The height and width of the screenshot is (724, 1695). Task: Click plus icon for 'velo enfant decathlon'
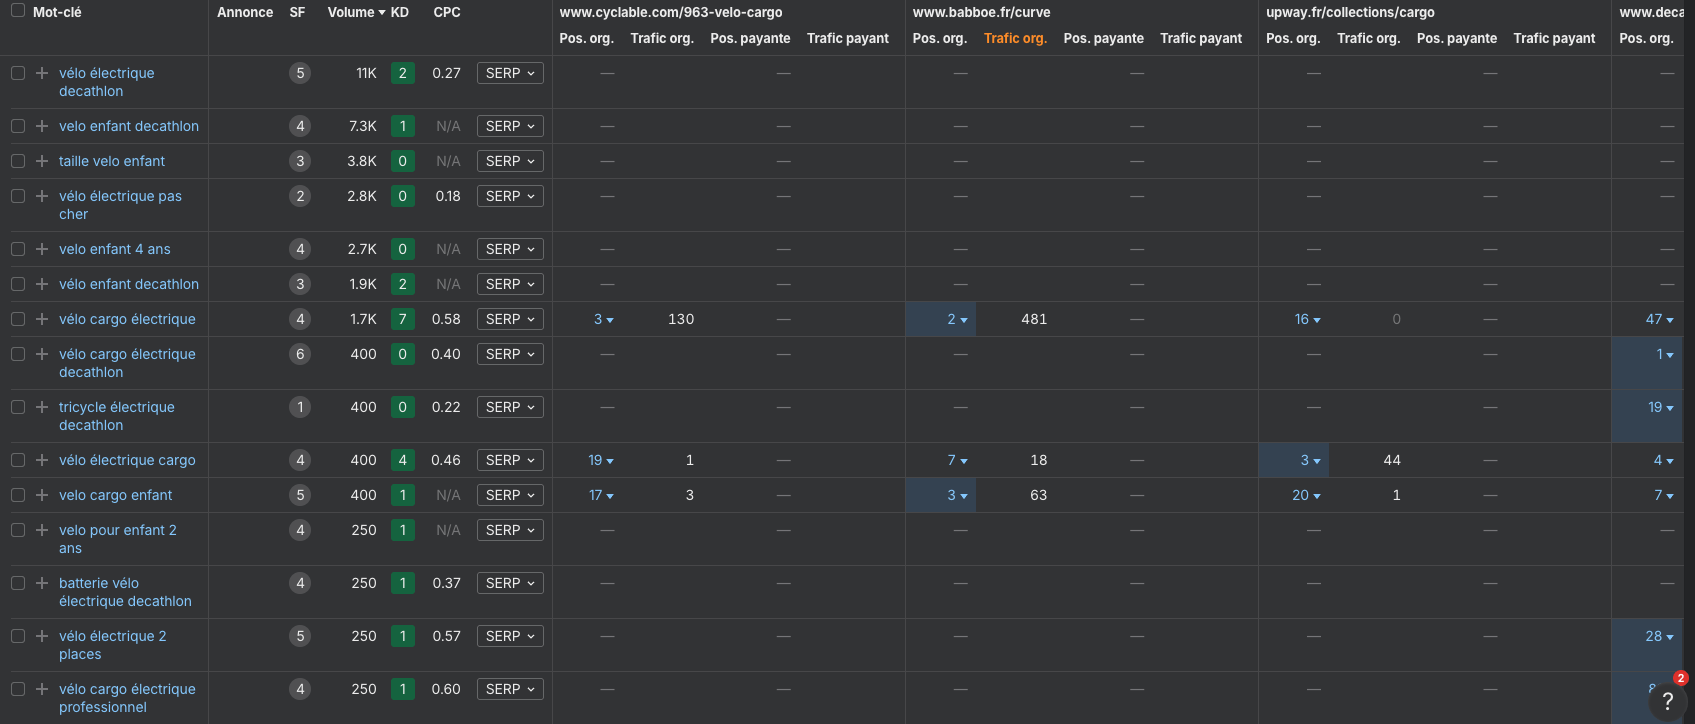click(x=42, y=126)
